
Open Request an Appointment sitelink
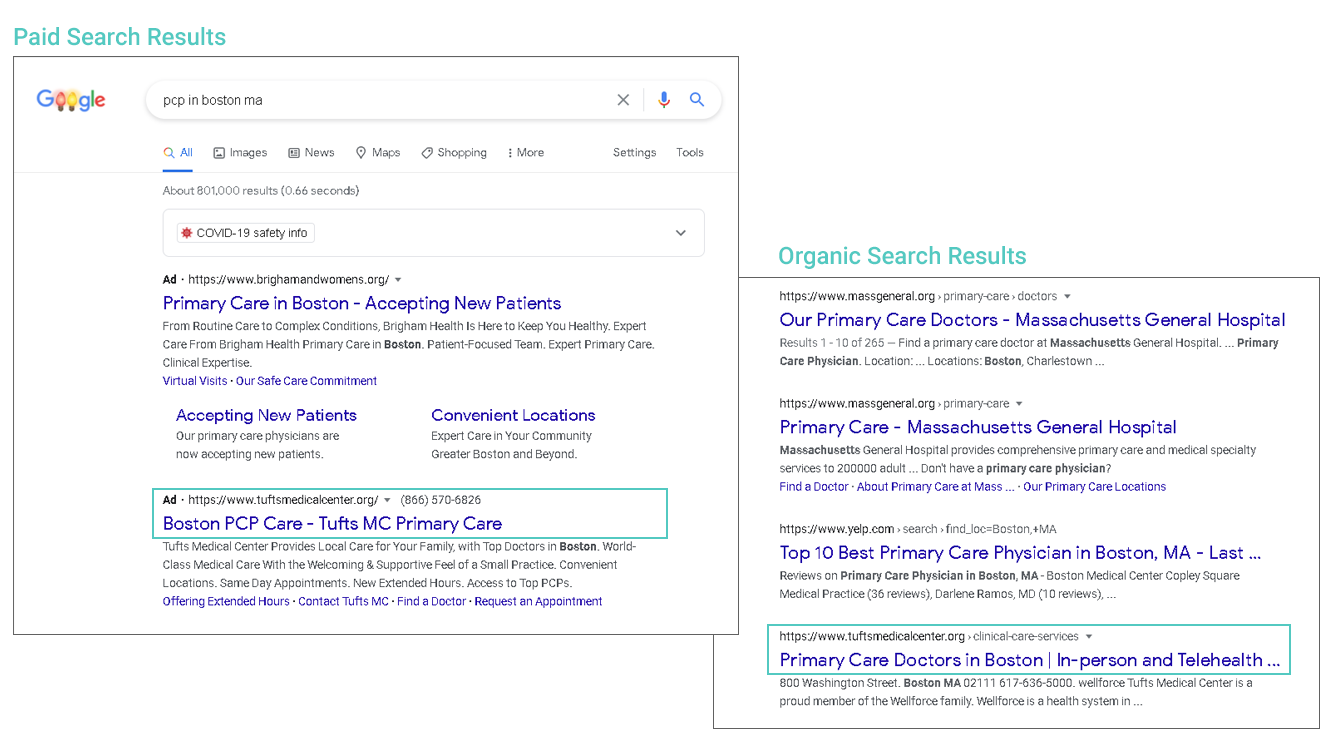pos(538,602)
